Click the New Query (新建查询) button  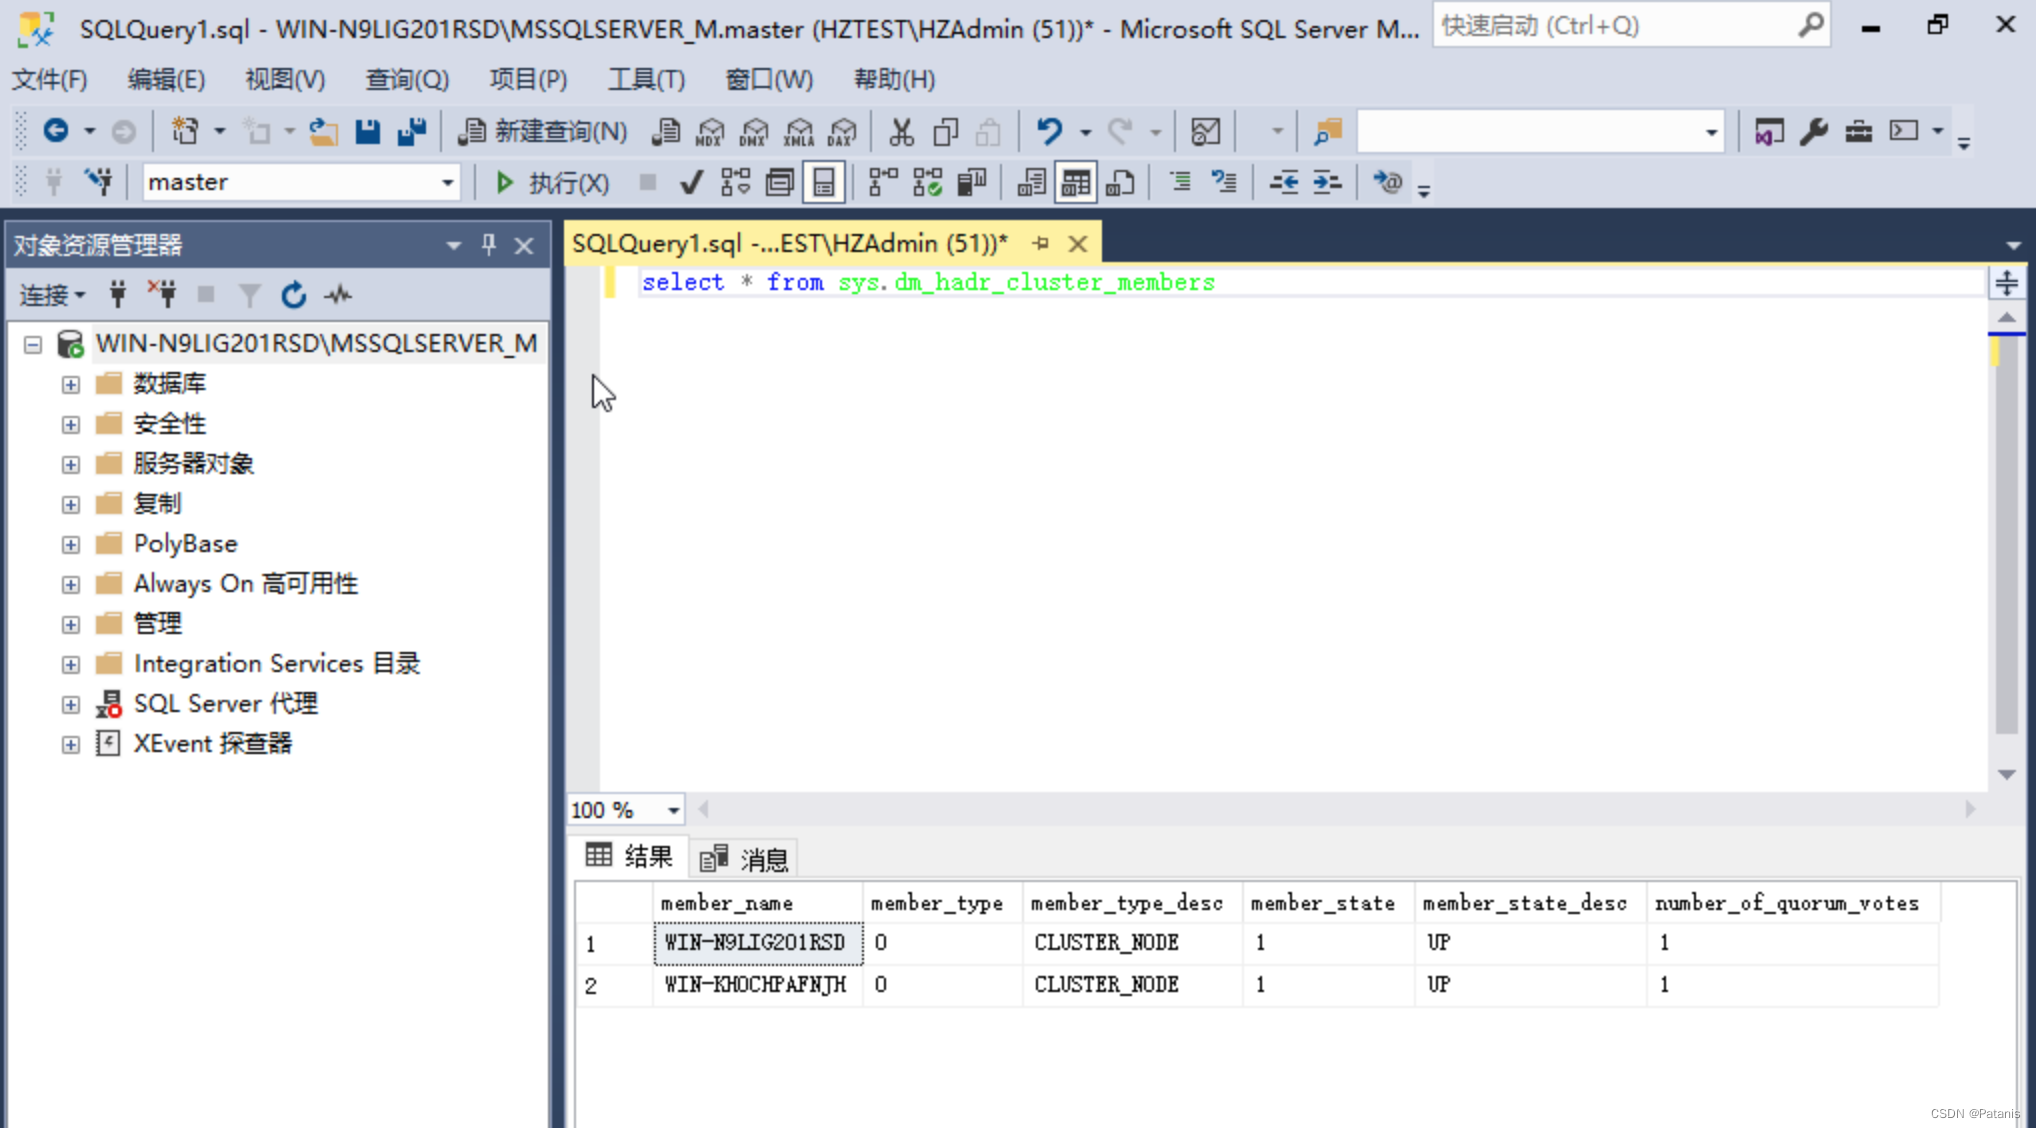[543, 131]
